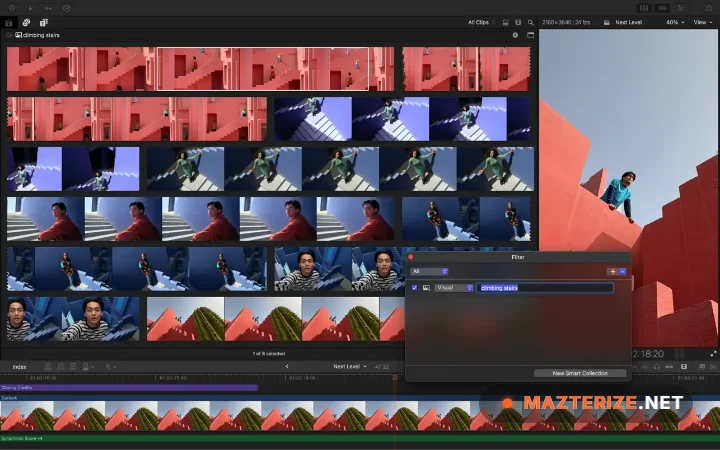720x450 pixels.
Task: Uncheck the Visual rule checkbox
Action: (x=415, y=288)
